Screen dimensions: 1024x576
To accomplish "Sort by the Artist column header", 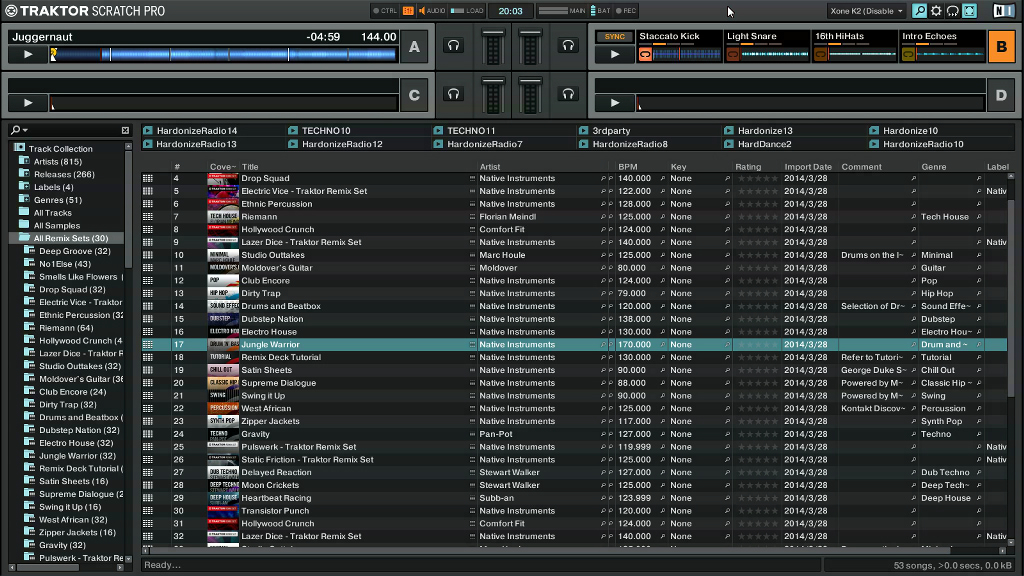I will pos(490,167).
